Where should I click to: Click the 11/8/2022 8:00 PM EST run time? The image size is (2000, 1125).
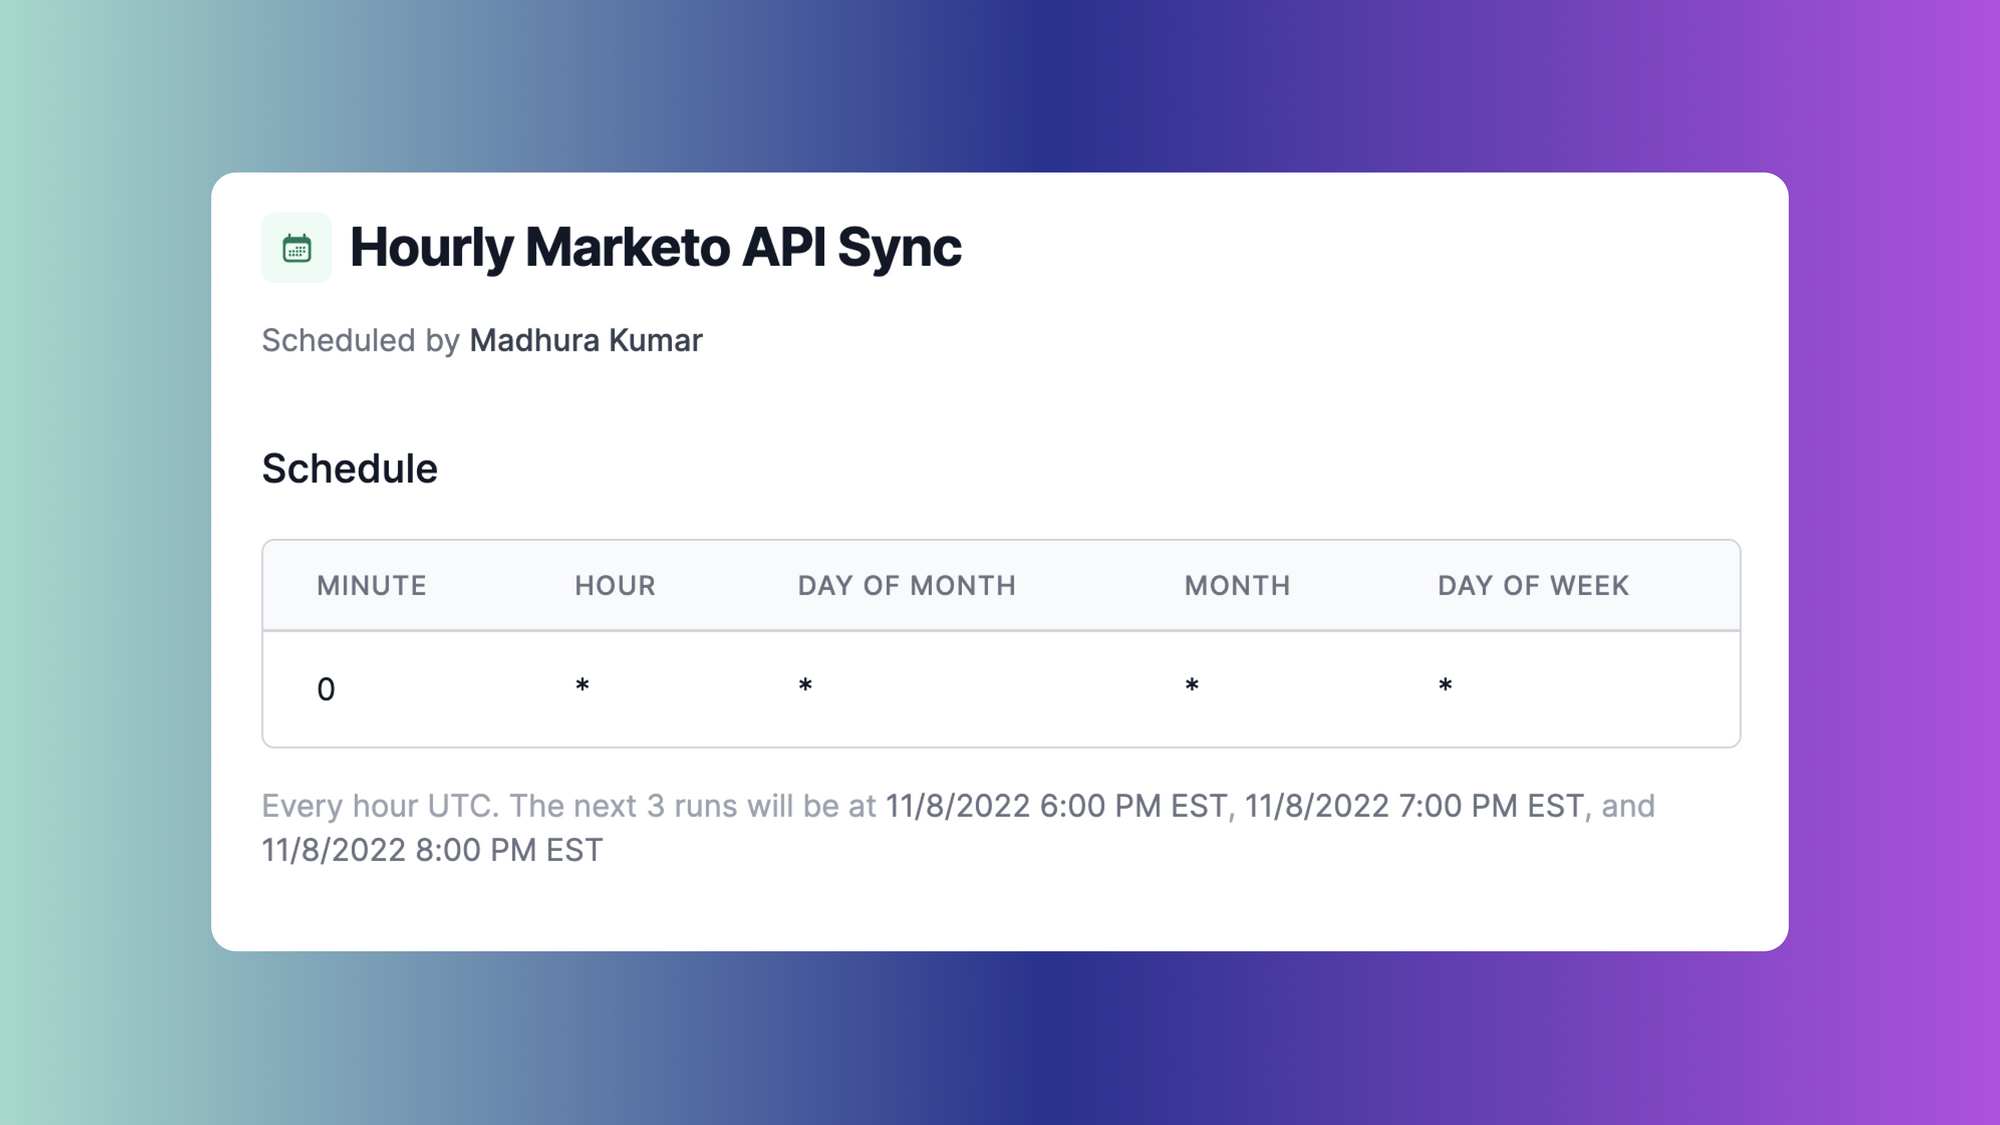[432, 850]
